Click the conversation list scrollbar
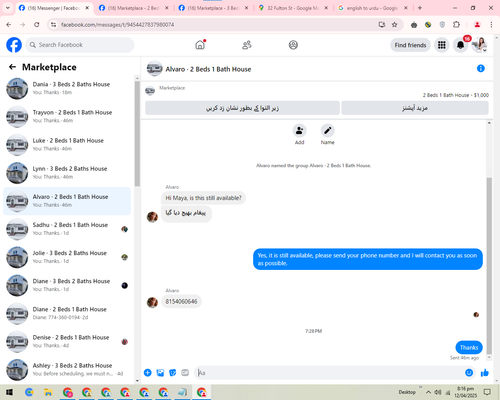Viewport: 500px width, 400px height. click(137, 133)
